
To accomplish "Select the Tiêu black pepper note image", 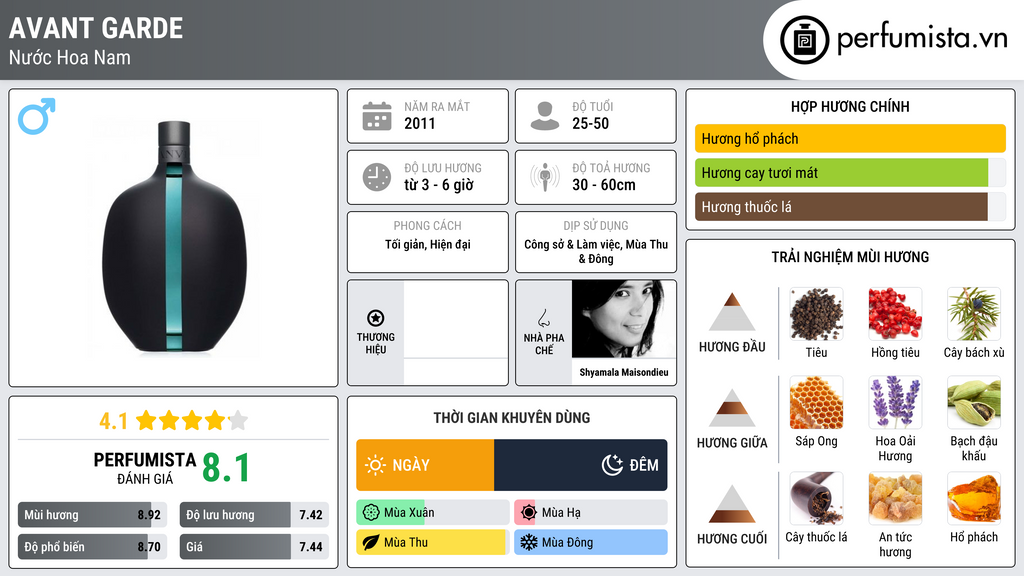I will point(816,314).
